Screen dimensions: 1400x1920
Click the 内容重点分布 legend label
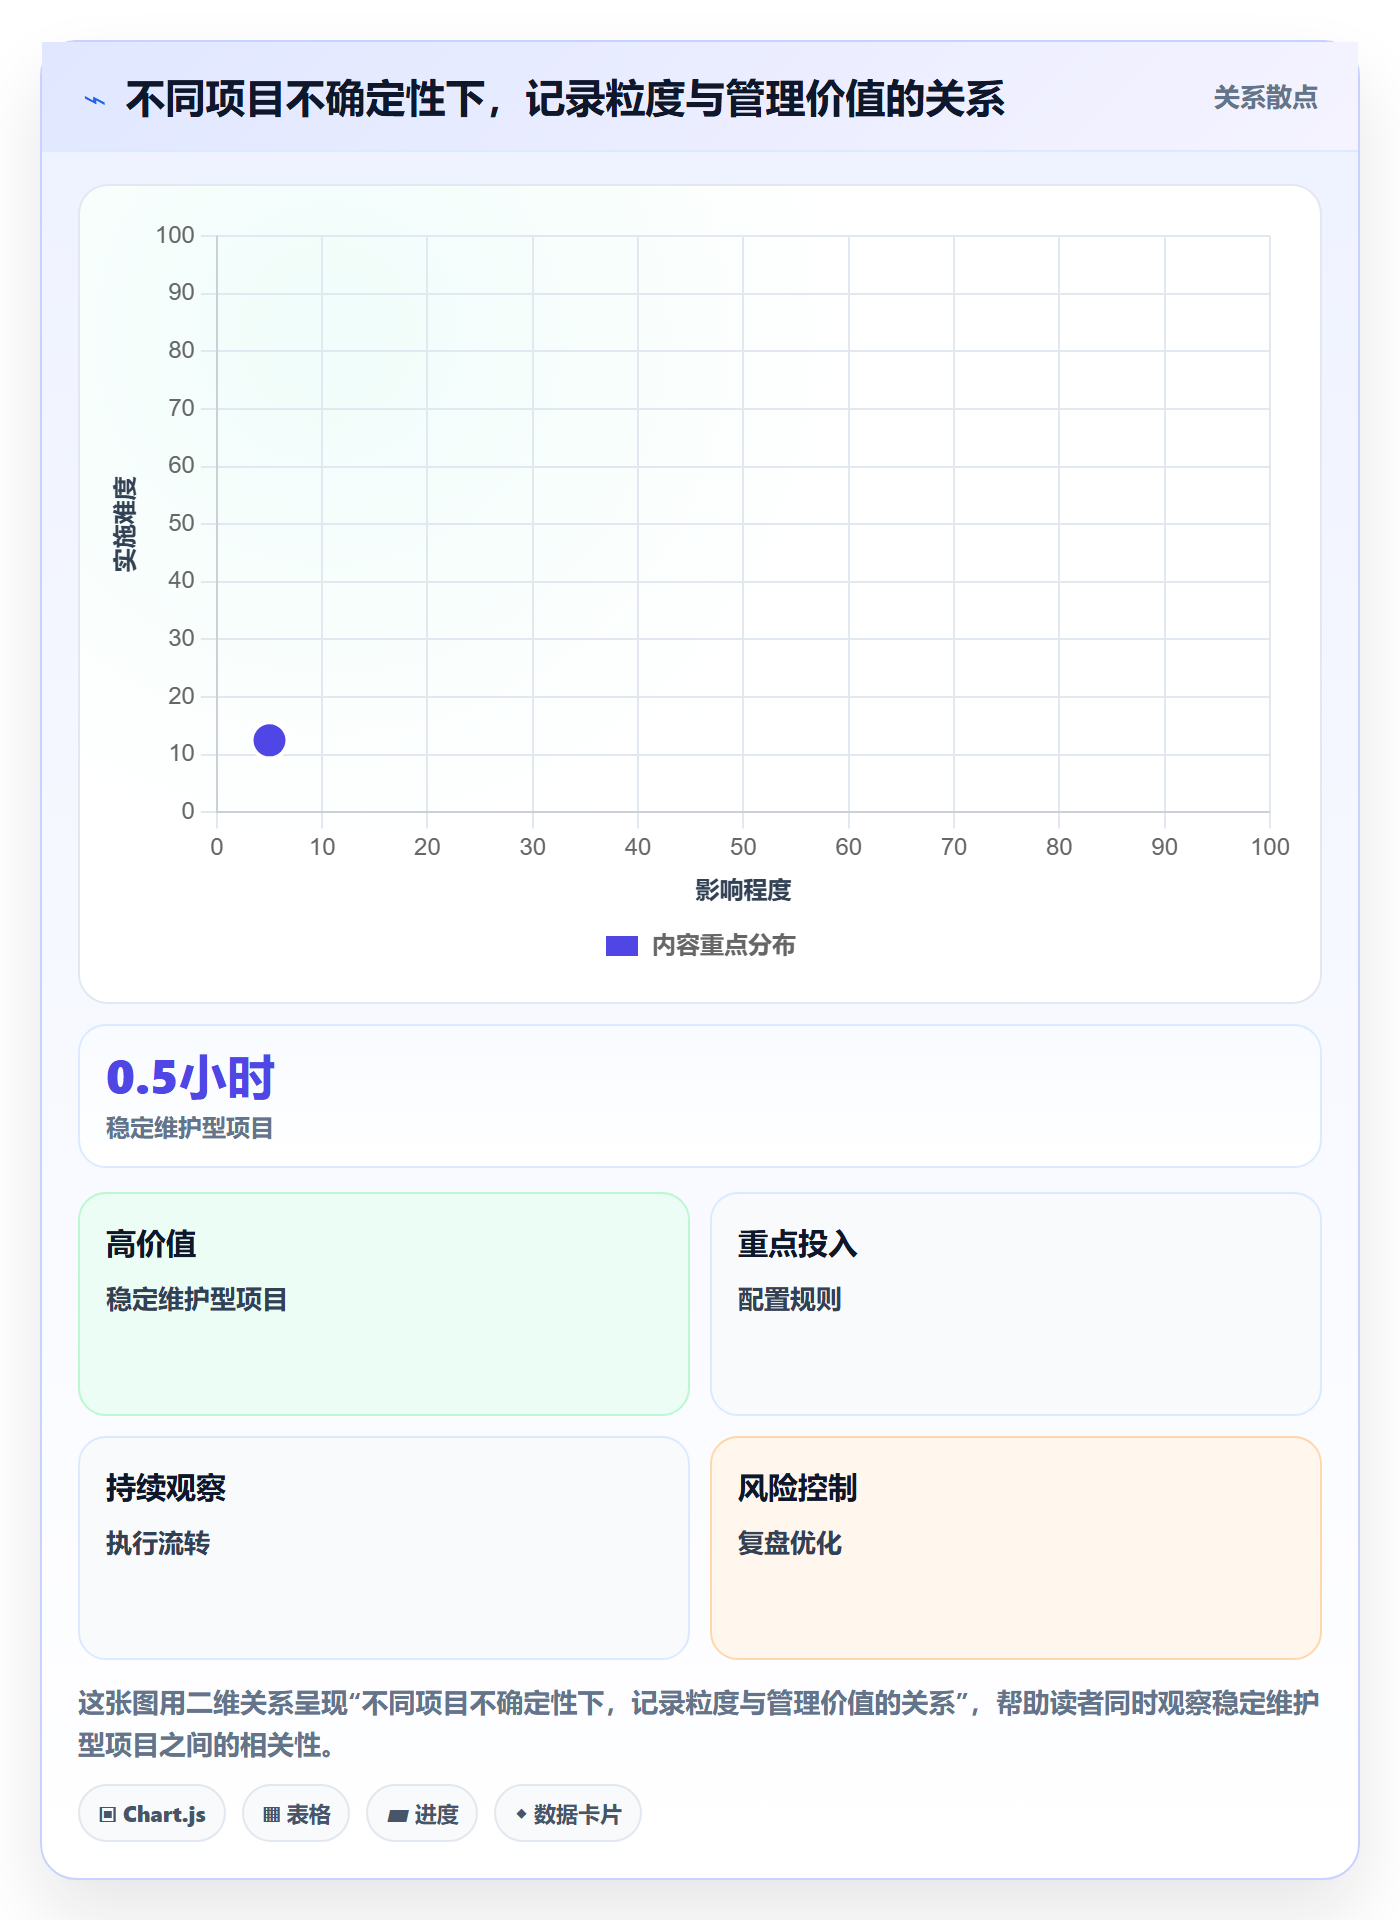(x=723, y=946)
